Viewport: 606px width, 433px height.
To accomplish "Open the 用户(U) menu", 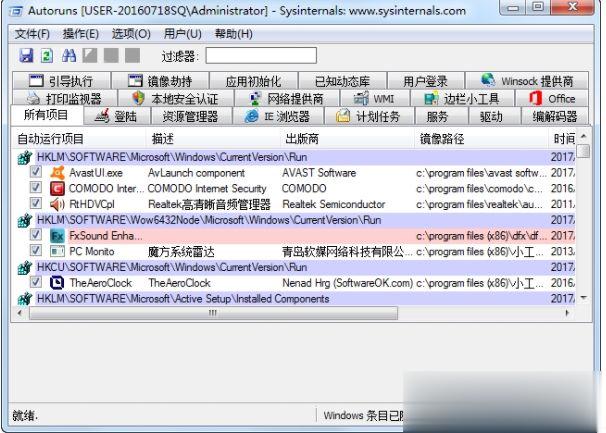I will 182,34.
